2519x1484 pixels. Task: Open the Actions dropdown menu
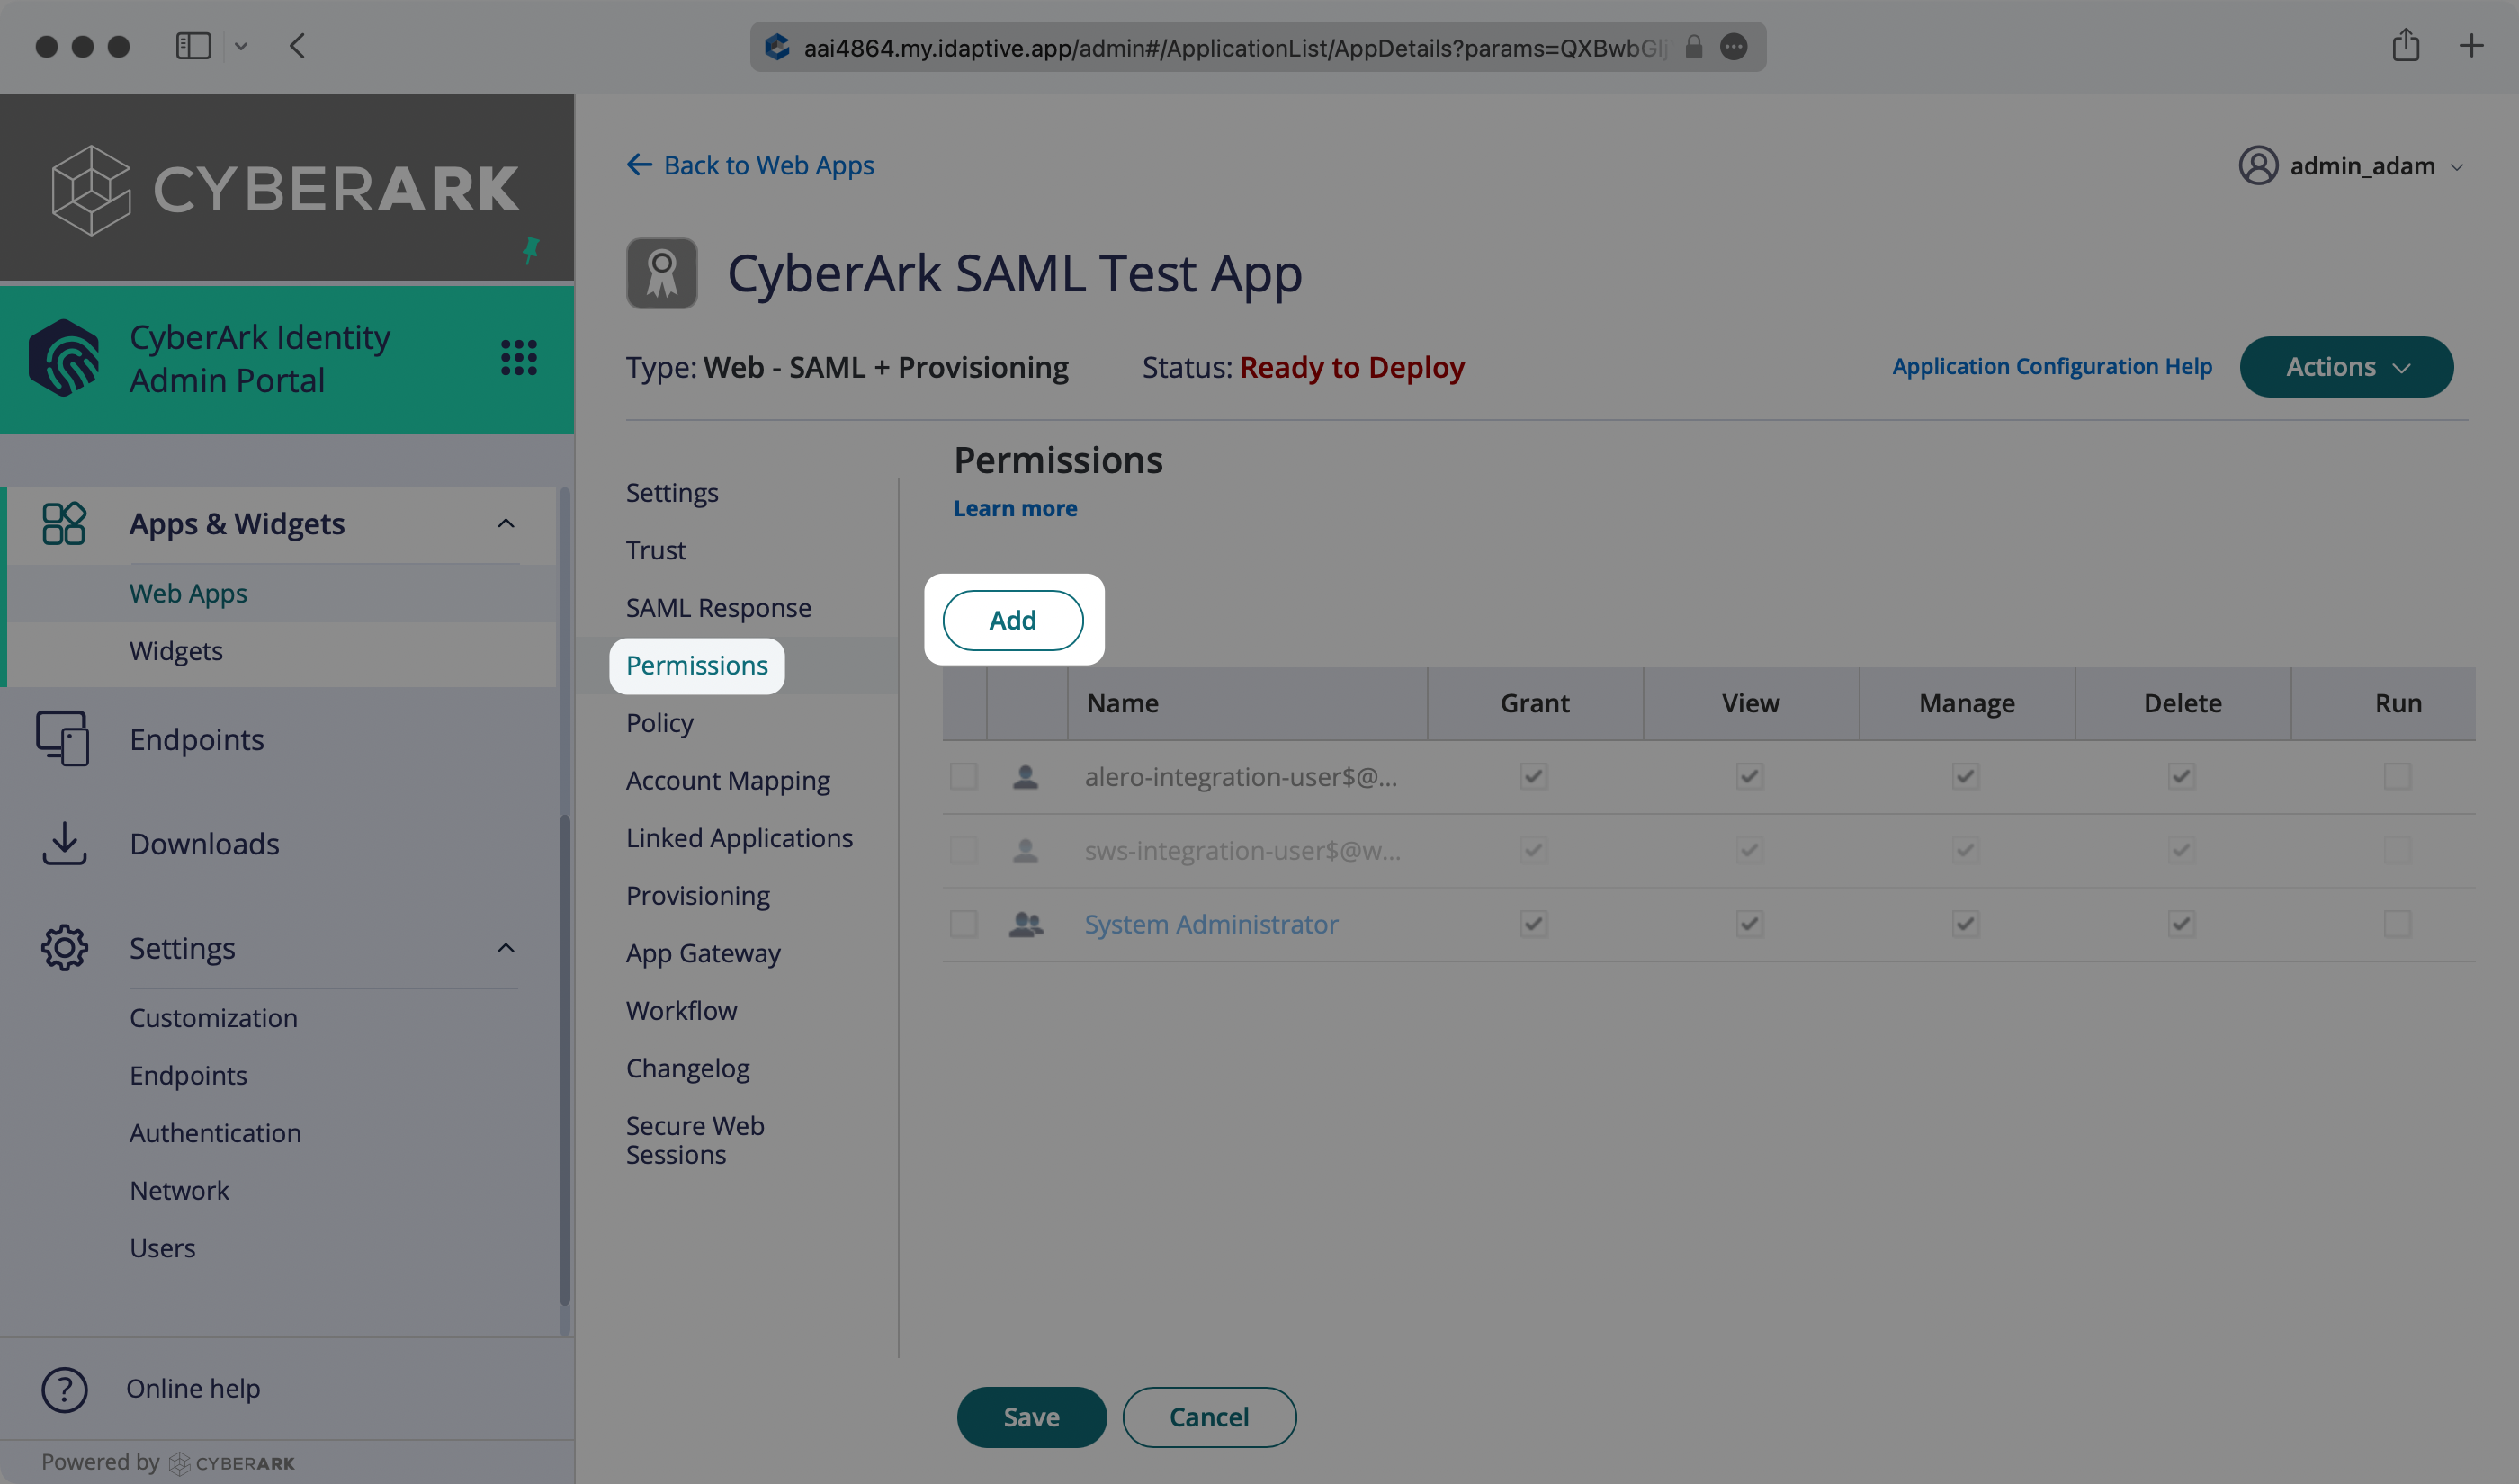pyautogui.click(x=2348, y=366)
